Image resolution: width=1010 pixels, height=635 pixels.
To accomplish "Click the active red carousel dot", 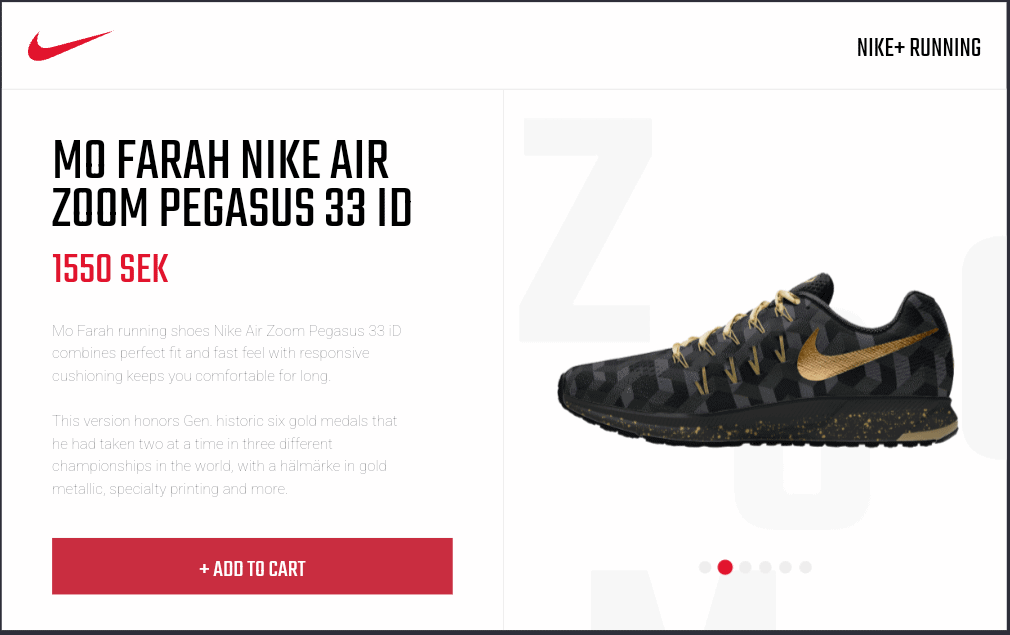I will 725,567.
